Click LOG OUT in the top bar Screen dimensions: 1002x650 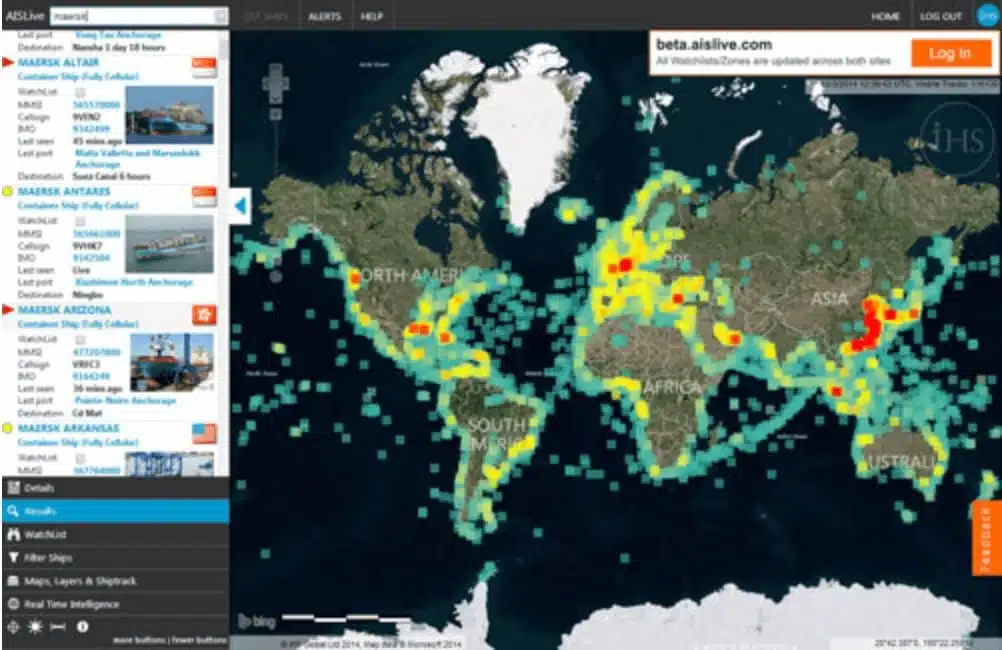coord(941,17)
